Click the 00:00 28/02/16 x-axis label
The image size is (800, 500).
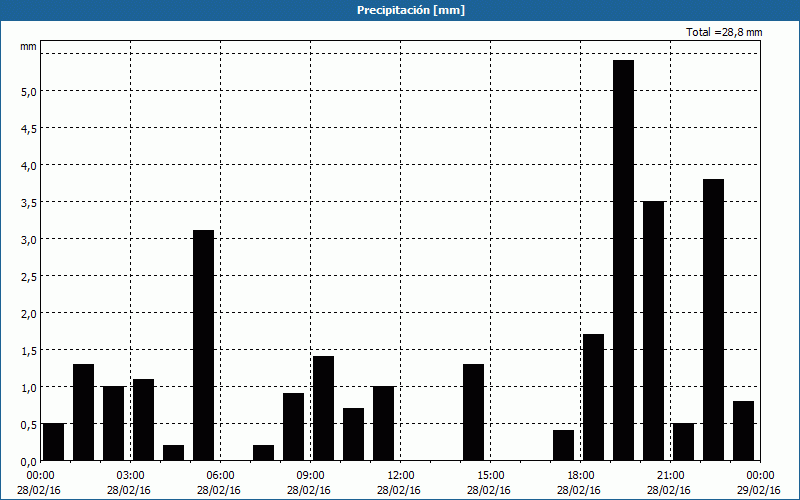40,483
